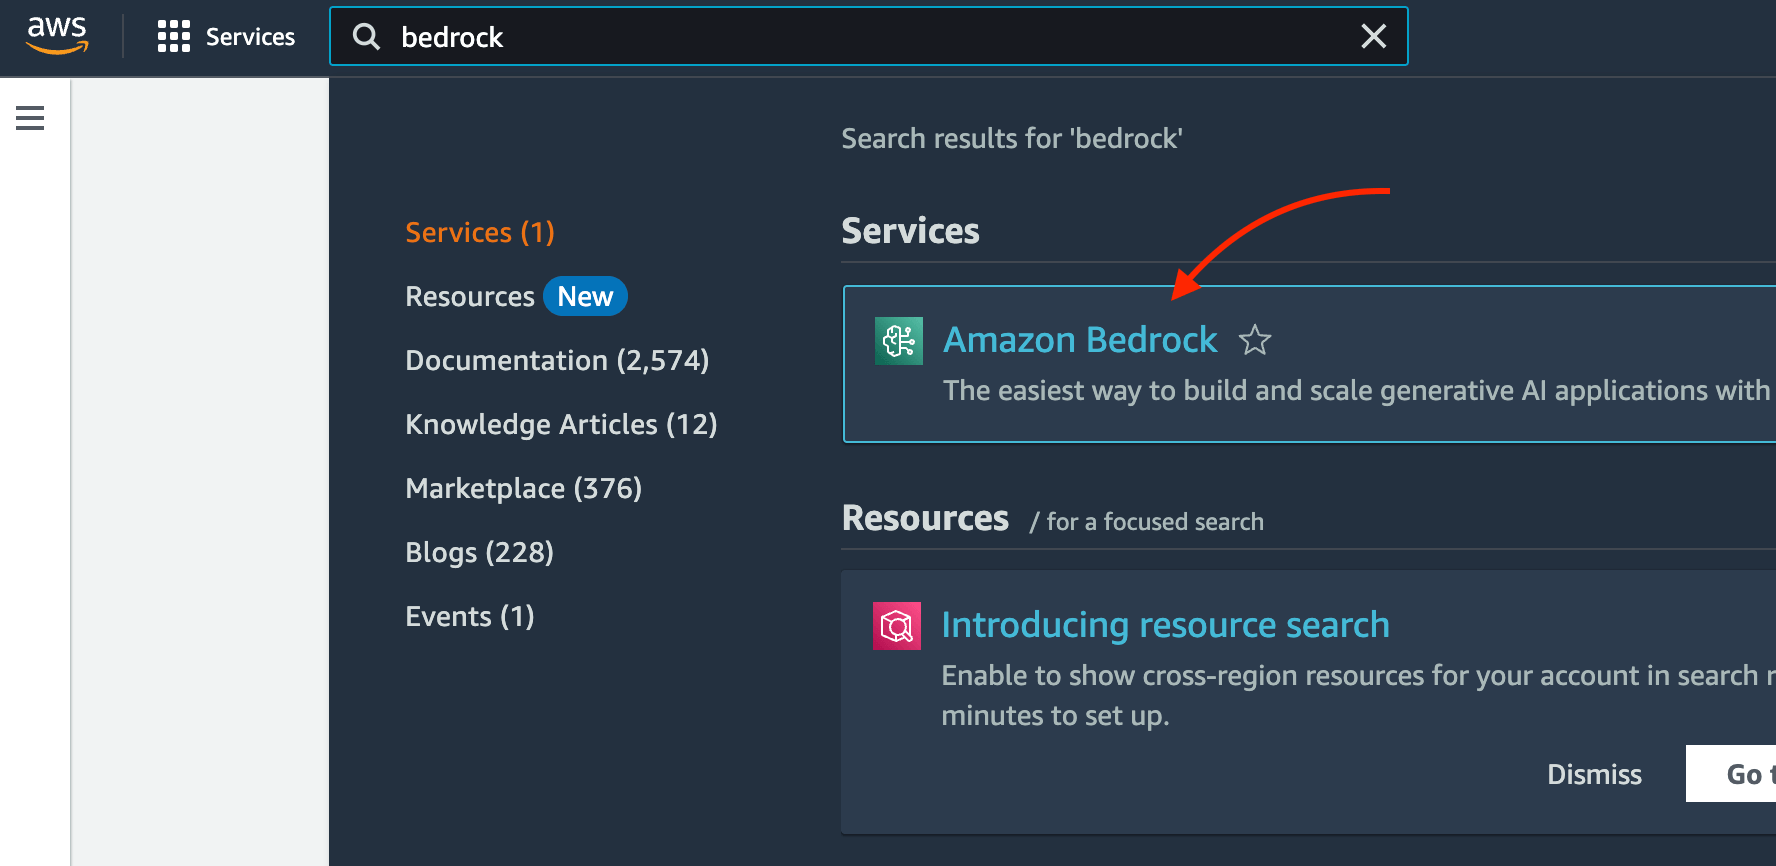Filter results by Services (1)
The image size is (1776, 866).
pyautogui.click(x=479, y=232)
